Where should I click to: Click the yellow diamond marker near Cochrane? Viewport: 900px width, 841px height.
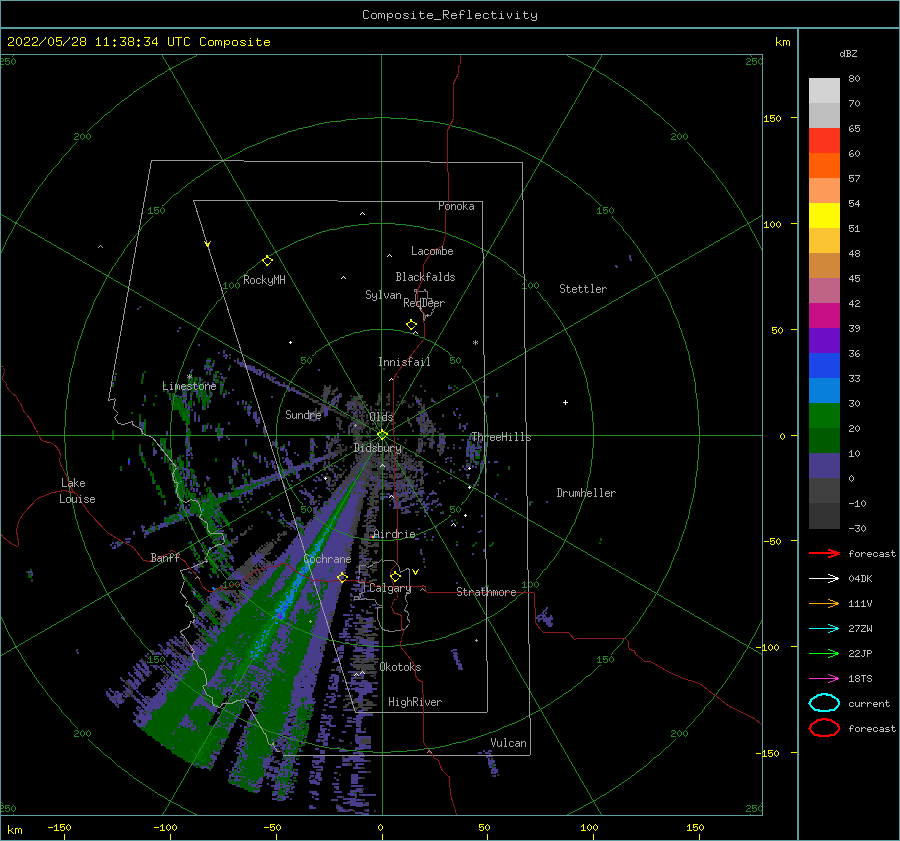coord(342,577)
